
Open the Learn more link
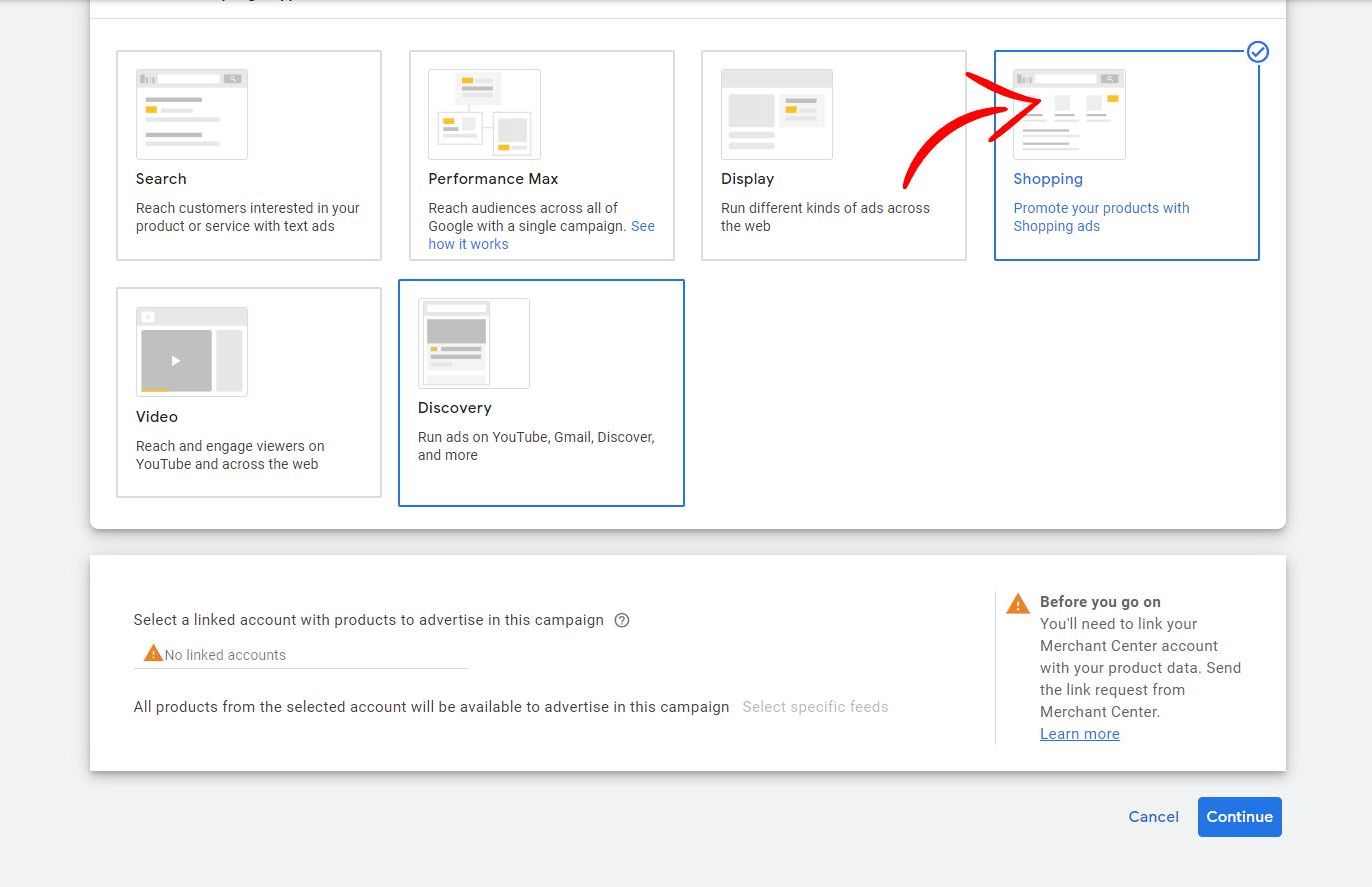pos(1079,733)
